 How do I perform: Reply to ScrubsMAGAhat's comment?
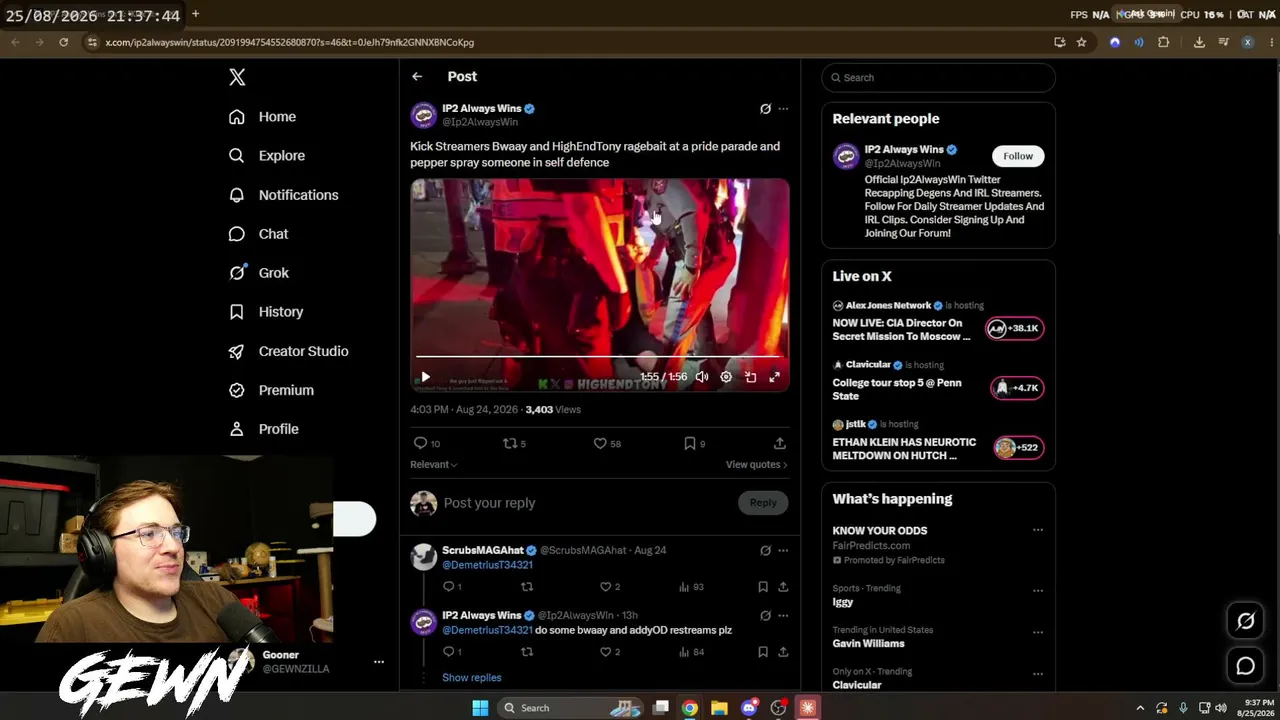coord(448,587)
